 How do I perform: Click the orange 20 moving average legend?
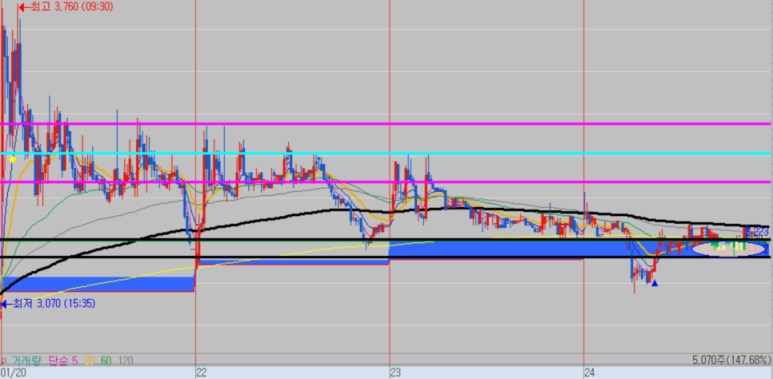click(x=89, y=361)
